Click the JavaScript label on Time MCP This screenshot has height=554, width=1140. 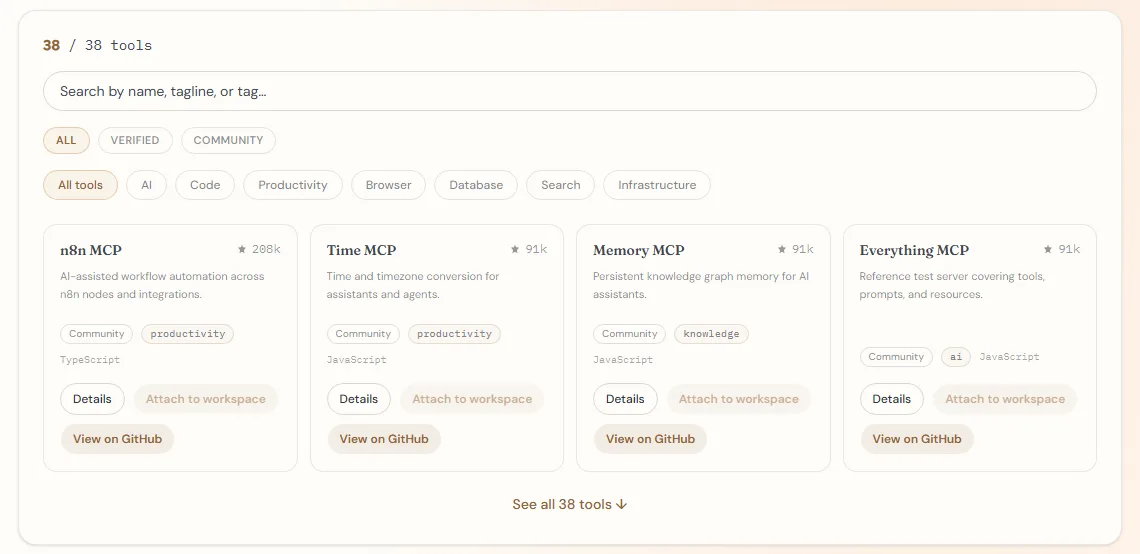coord(357,360)
